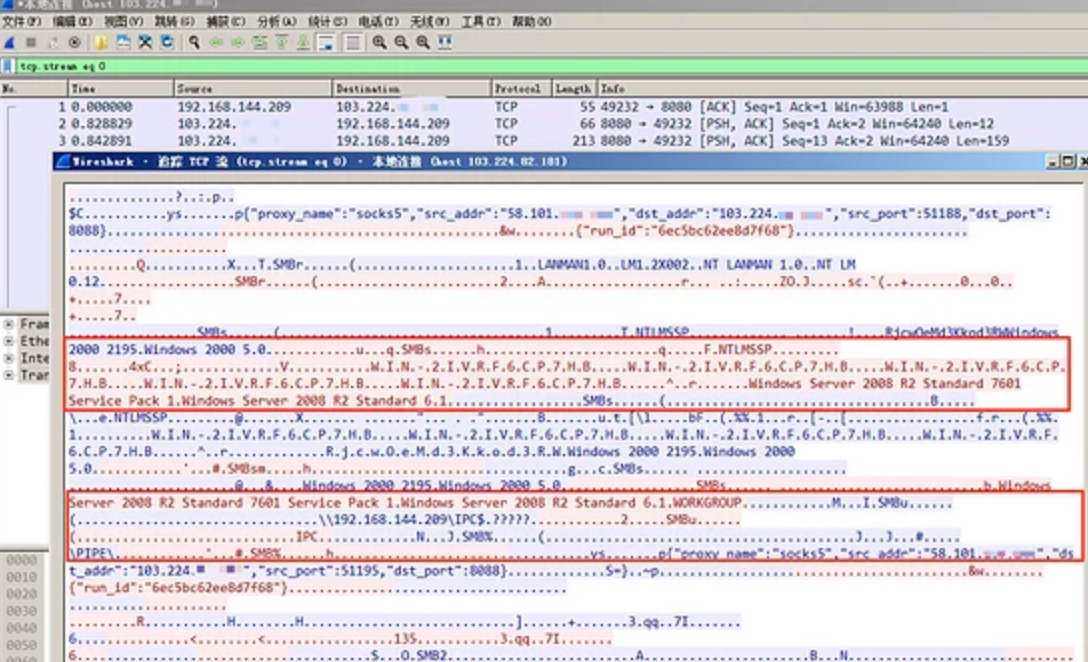Open the 分析(A) menu
Image resolution: width=1088 pixels, height=662 pixels.
pyautogui.click(x=277, y=22)
